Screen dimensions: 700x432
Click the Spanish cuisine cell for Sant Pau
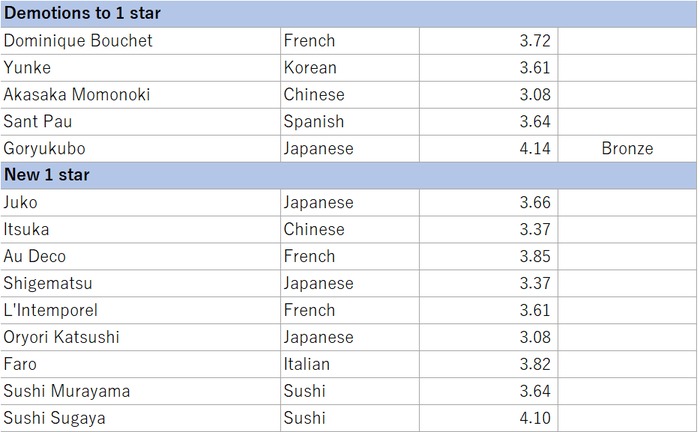pyautogui.click(x=350, y=122)
